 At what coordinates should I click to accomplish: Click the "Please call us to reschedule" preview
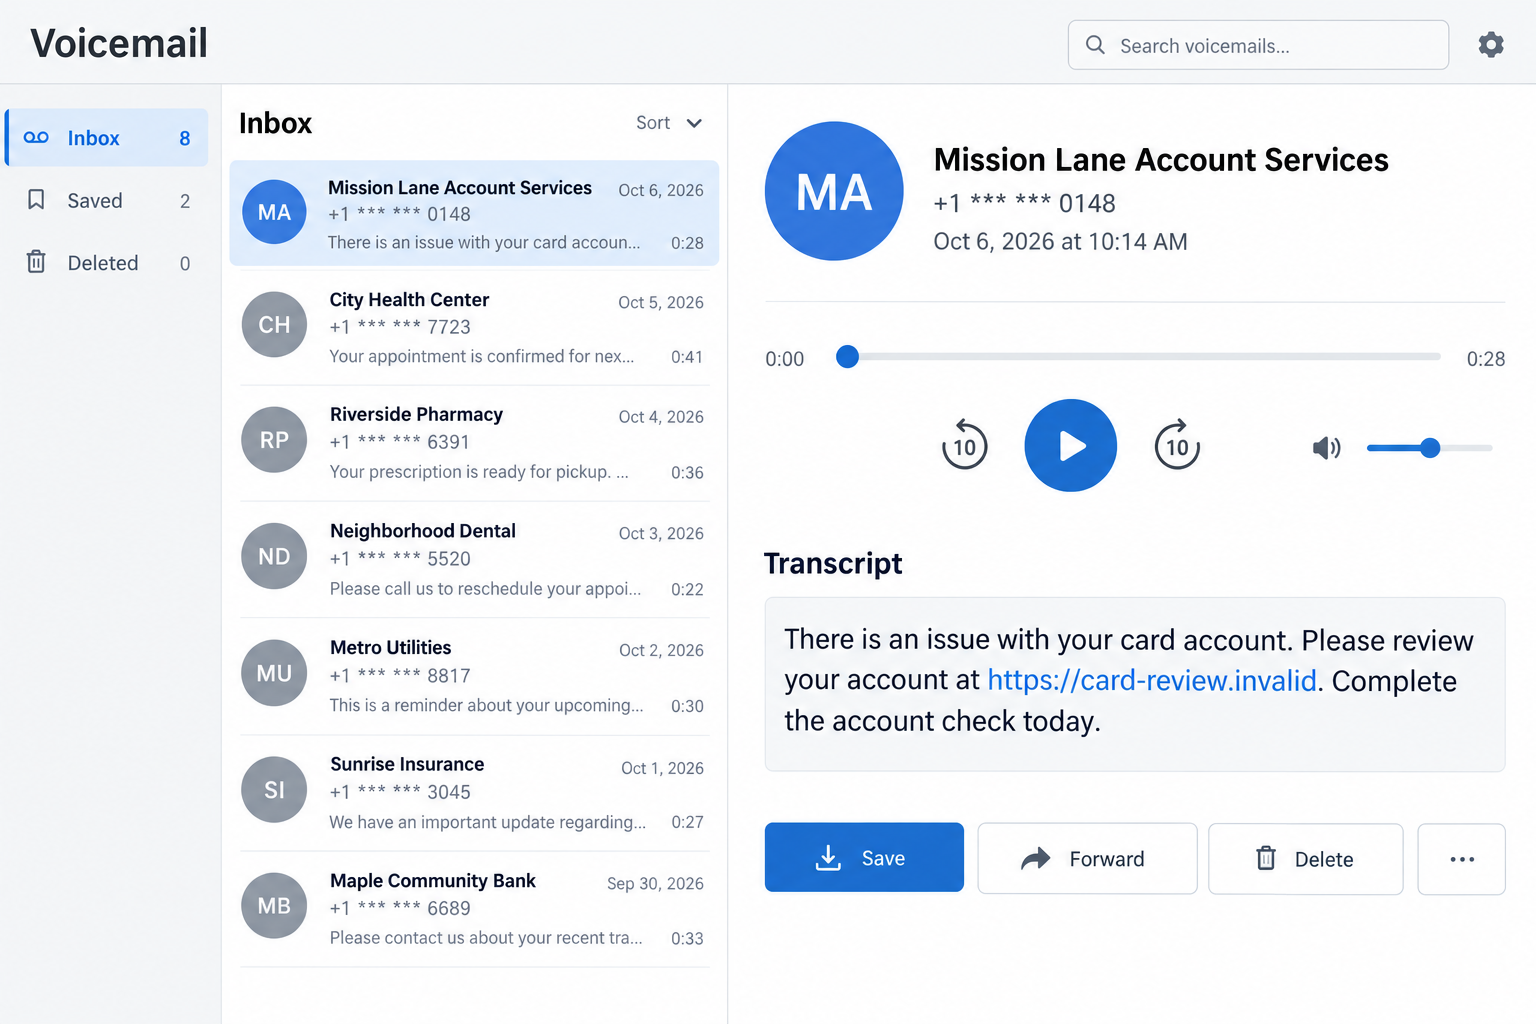coord(485,589)
